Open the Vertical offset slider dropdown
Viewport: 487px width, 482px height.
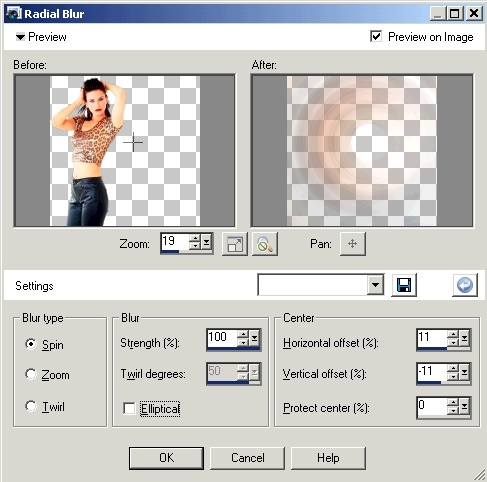[x=464, y=372]
